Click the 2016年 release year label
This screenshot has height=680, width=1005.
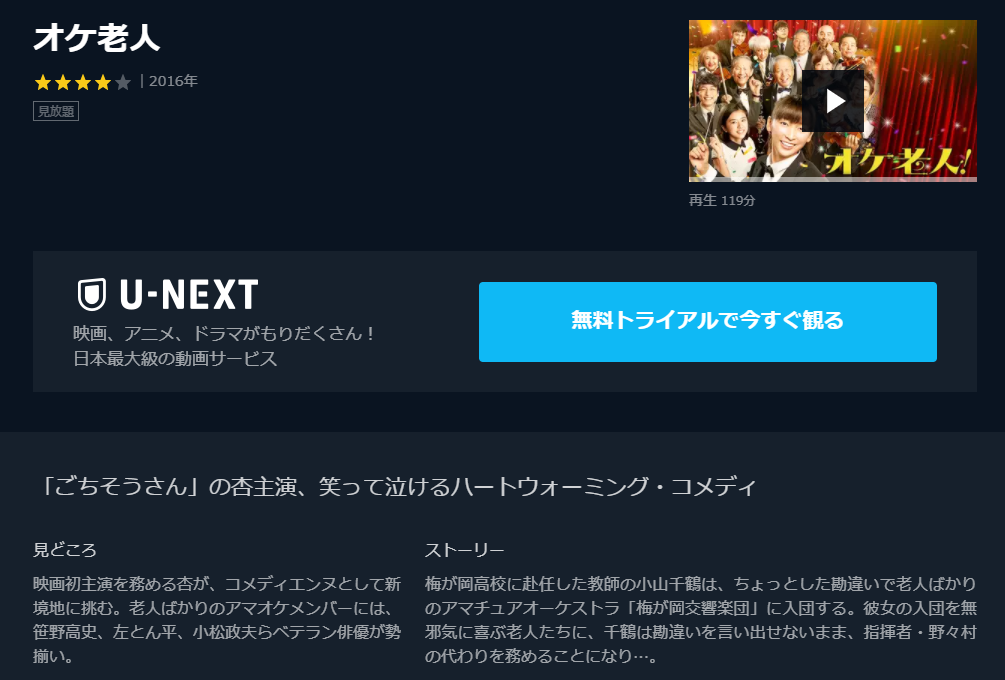[173, 81]
